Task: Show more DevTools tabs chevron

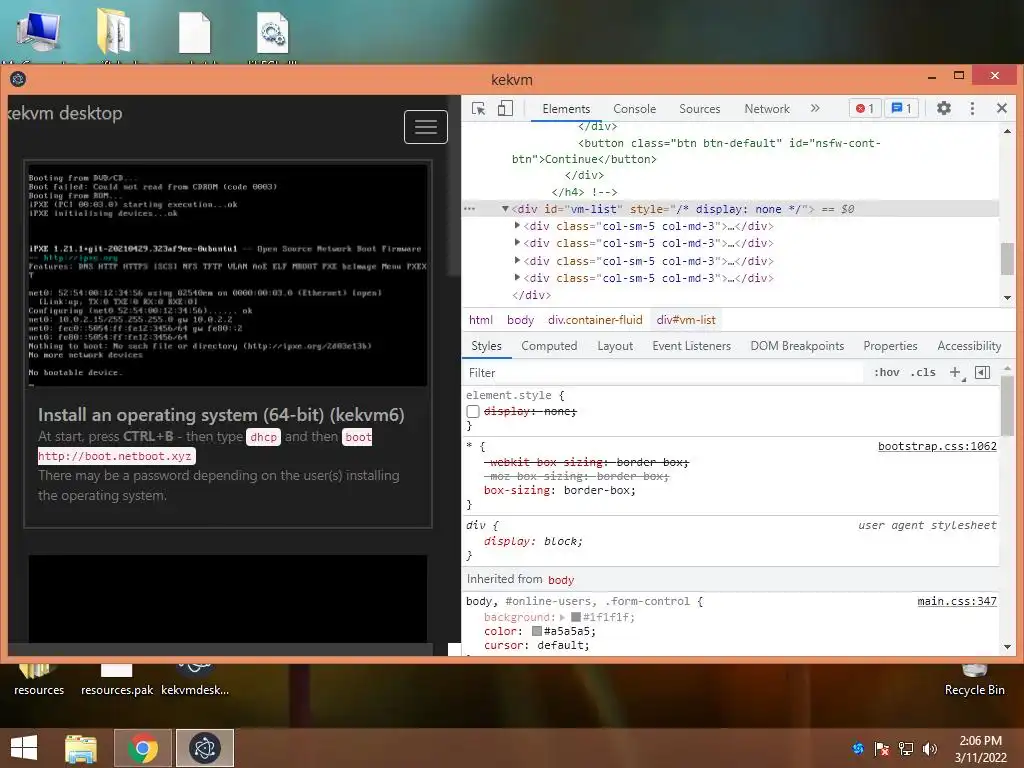Action: [815, 108]
